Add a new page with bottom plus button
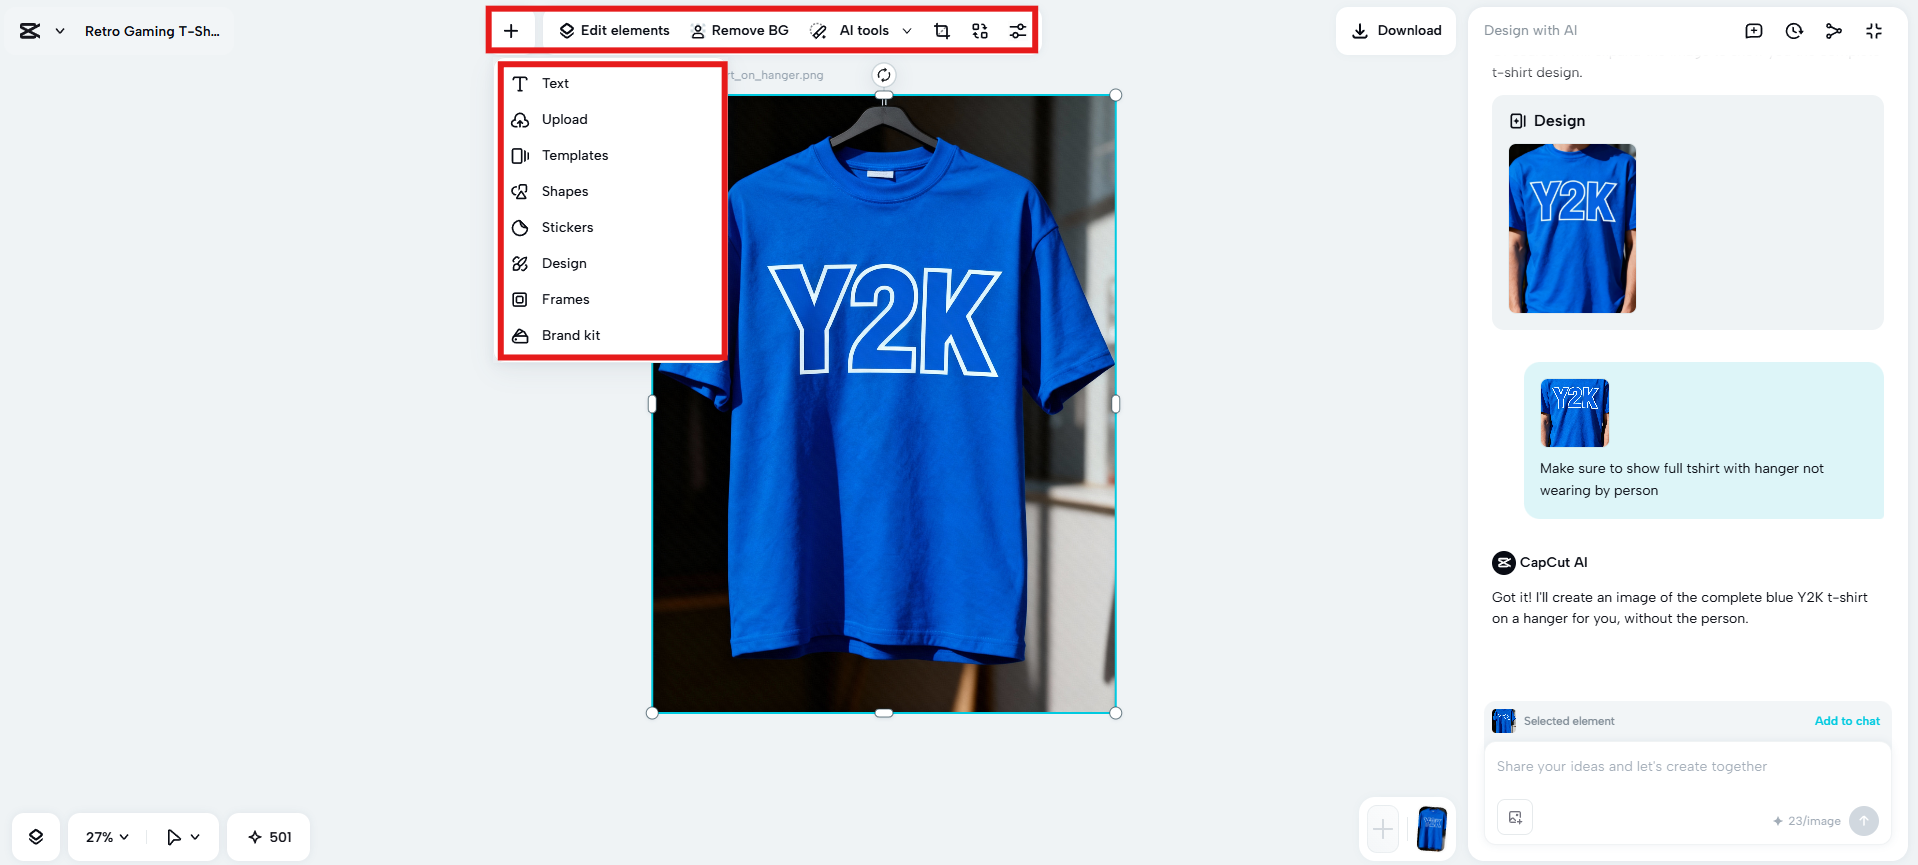1918x865 pixels. pos(1383,829)
